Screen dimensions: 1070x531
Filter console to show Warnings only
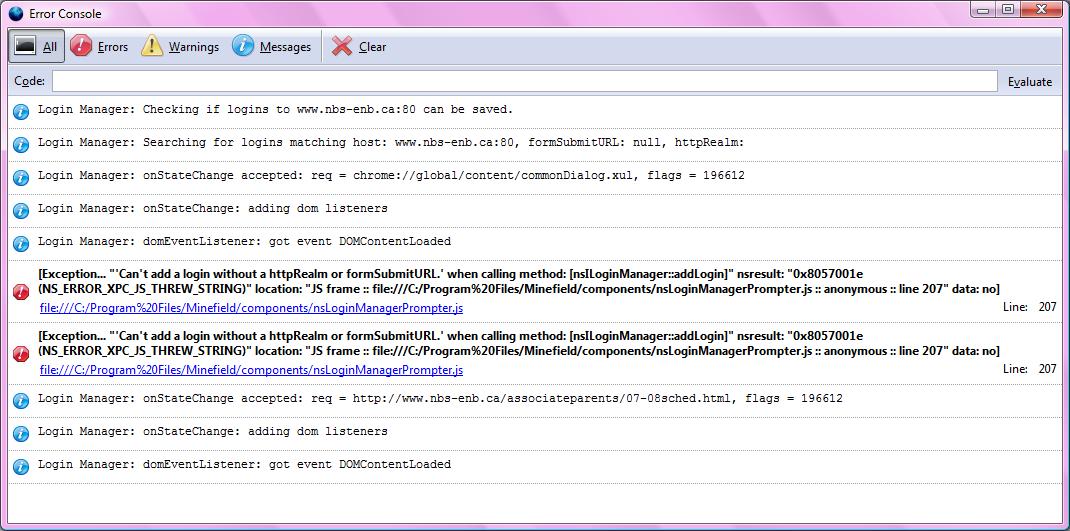coord(180,47)
